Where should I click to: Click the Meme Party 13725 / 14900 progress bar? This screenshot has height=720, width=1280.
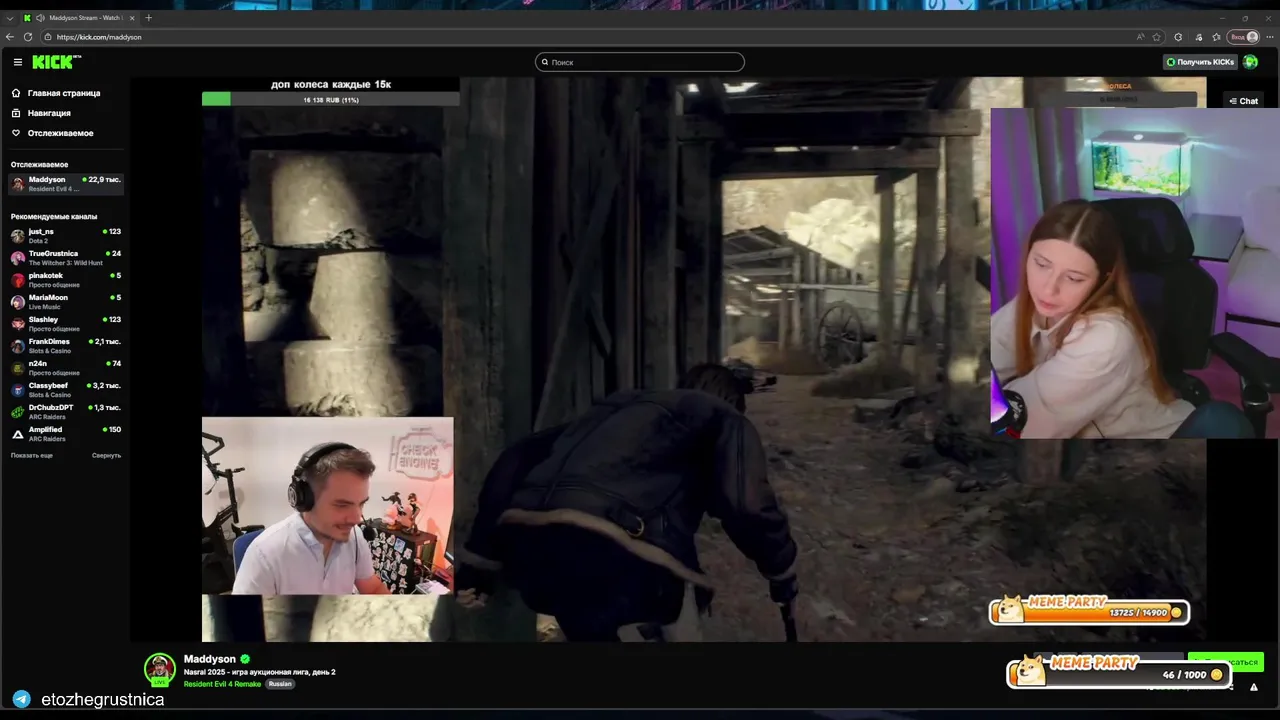tap(1089, 610)
